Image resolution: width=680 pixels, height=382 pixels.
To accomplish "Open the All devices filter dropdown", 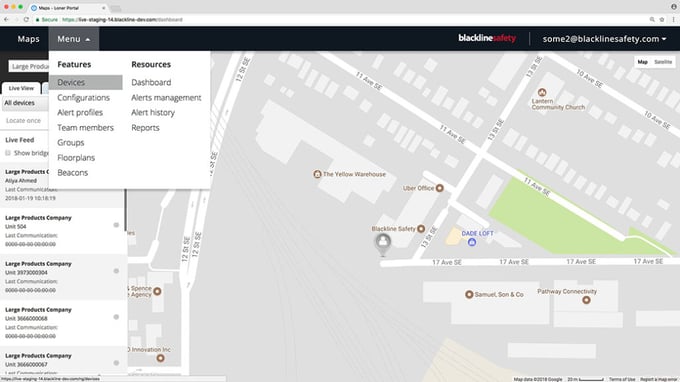I will coord(25,103).
